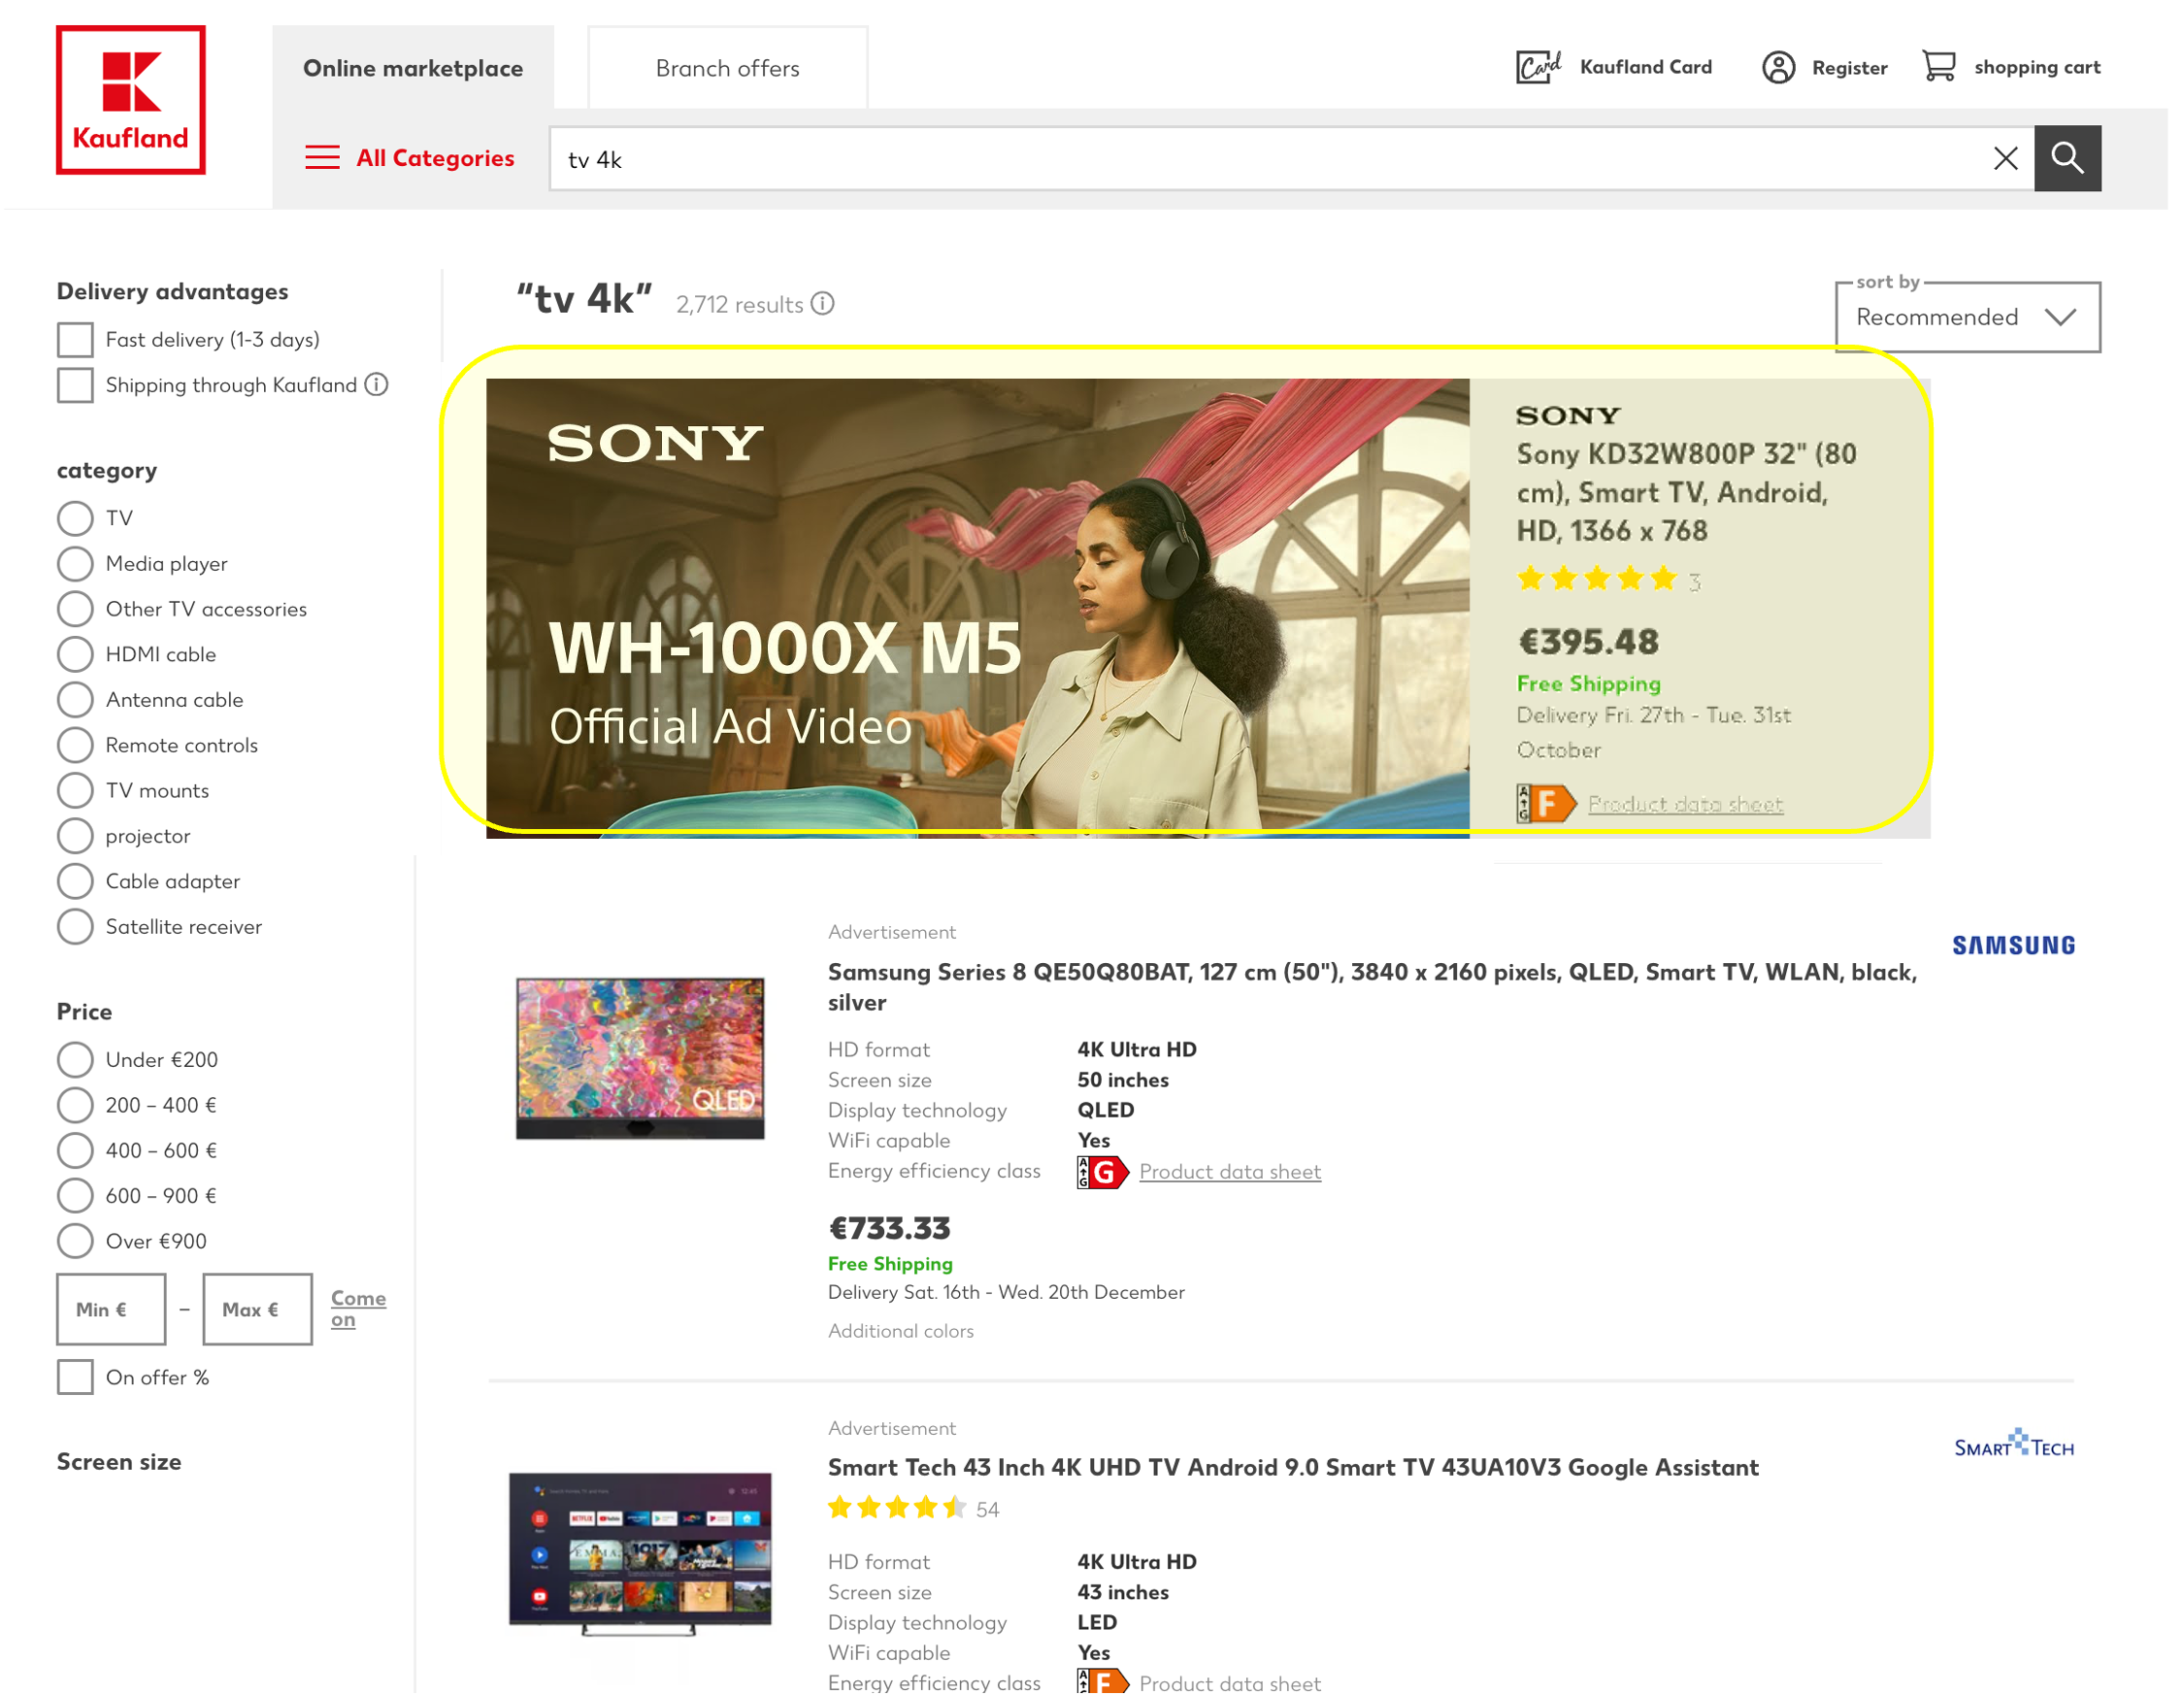Select the Media player category
2184x1695 pixels.
point(75,564)
